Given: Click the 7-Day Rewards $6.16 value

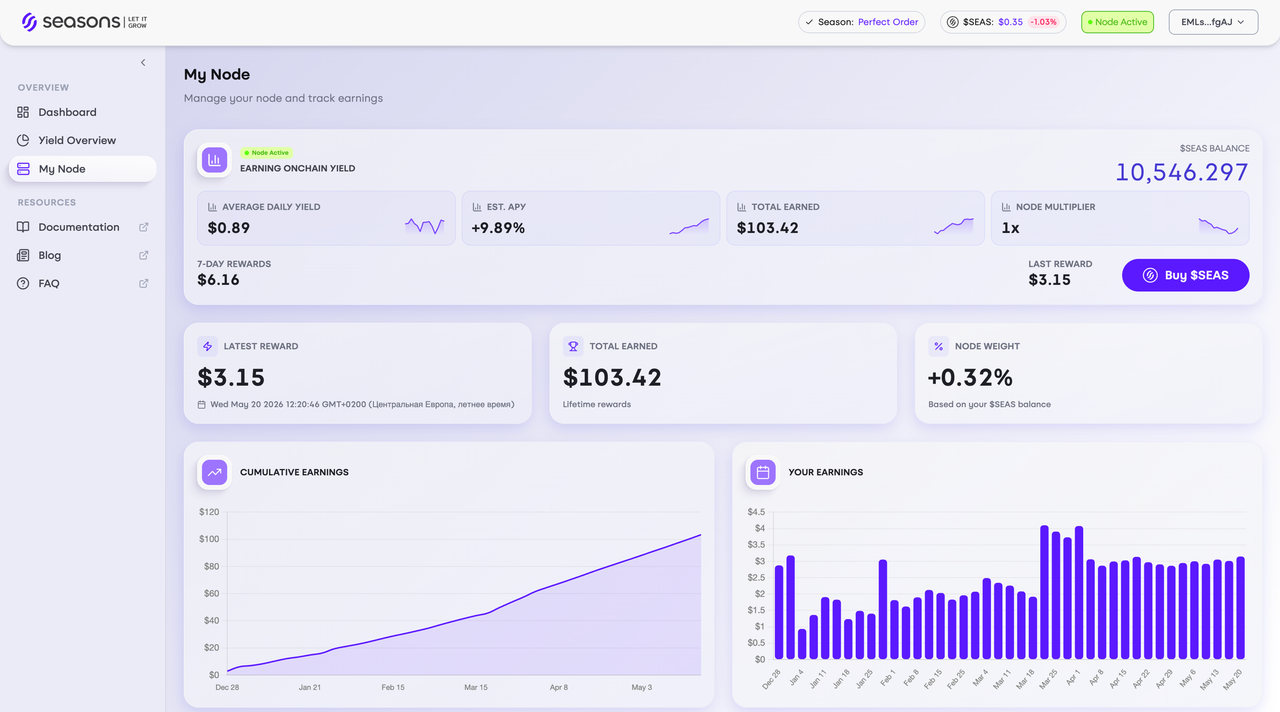Looking at the screenshot, I should [219, 280].
